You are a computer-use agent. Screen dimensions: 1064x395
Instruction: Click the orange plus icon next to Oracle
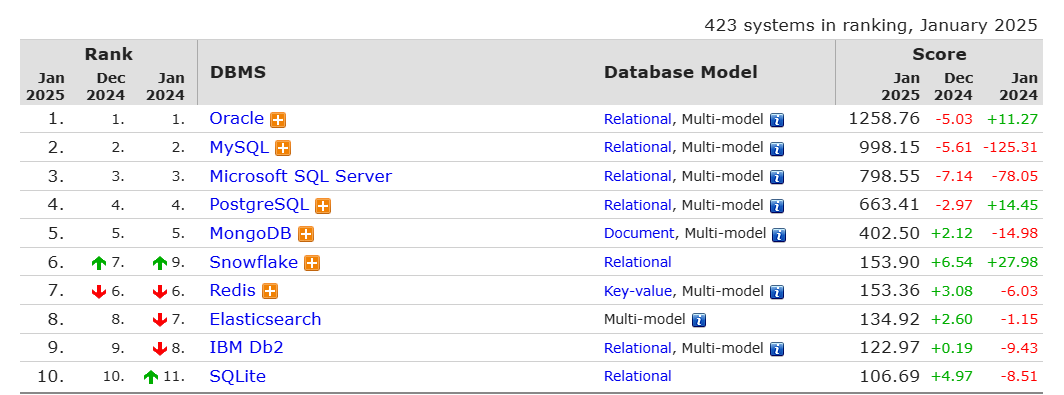[278, 120]
